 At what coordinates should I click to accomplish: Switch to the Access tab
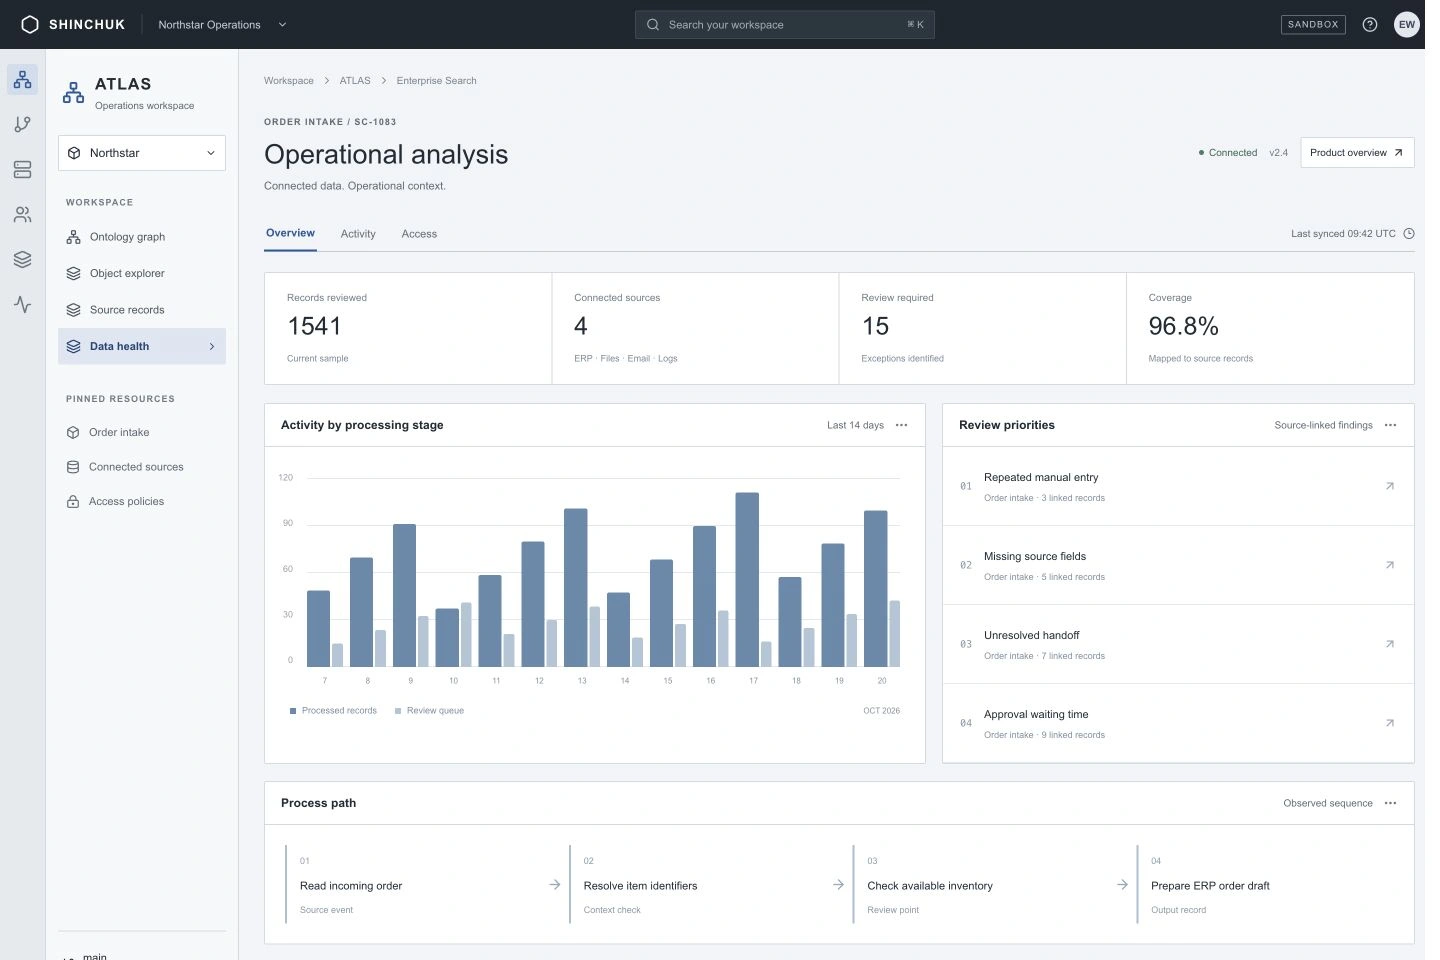click(x=419, y=234)
